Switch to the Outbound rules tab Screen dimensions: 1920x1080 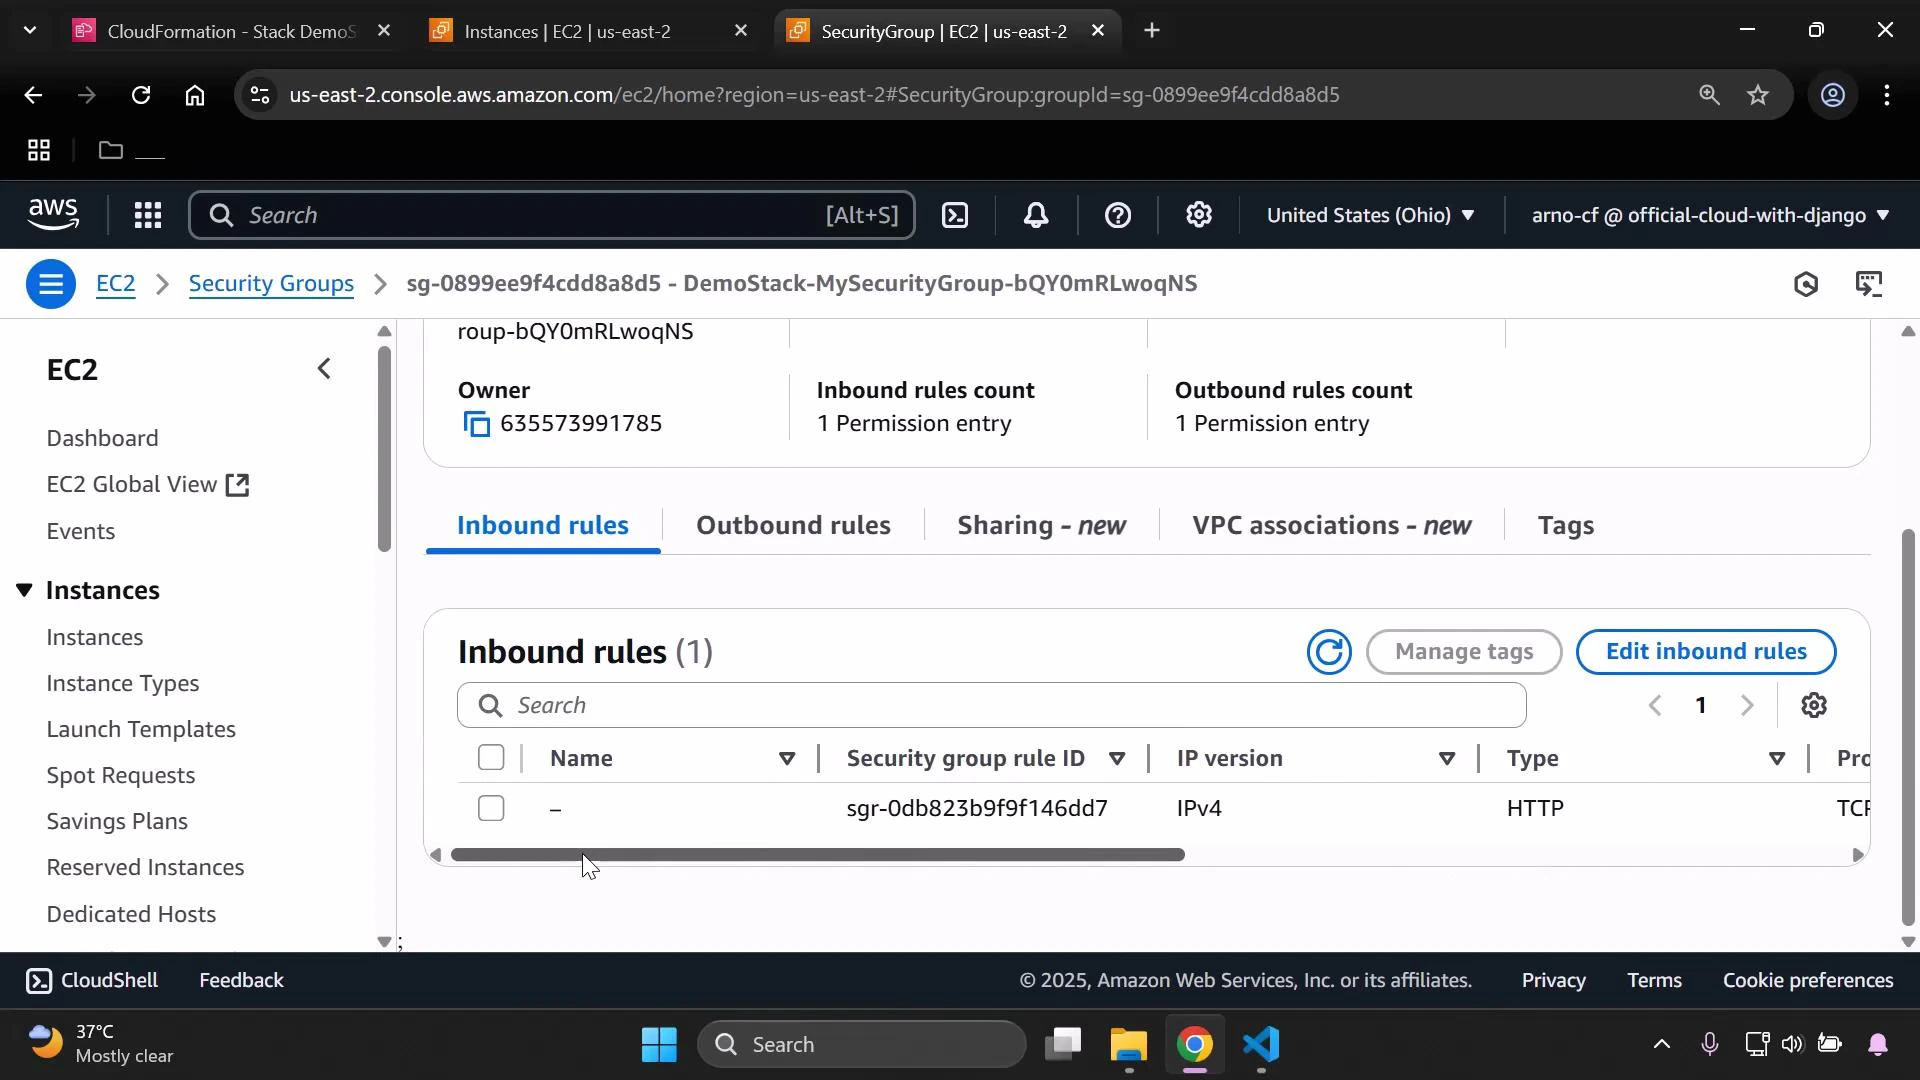[x=793, y=525]
